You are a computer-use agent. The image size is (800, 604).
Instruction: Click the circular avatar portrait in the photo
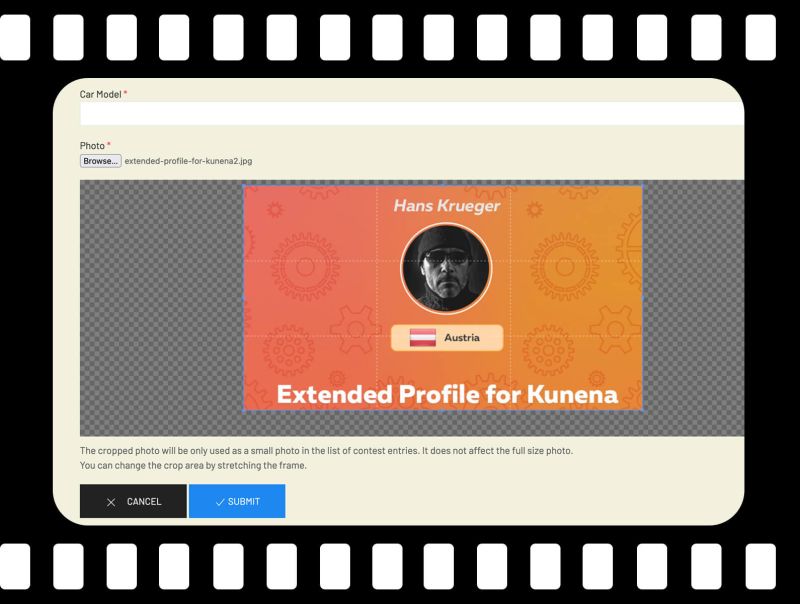[x=446, y=269]
